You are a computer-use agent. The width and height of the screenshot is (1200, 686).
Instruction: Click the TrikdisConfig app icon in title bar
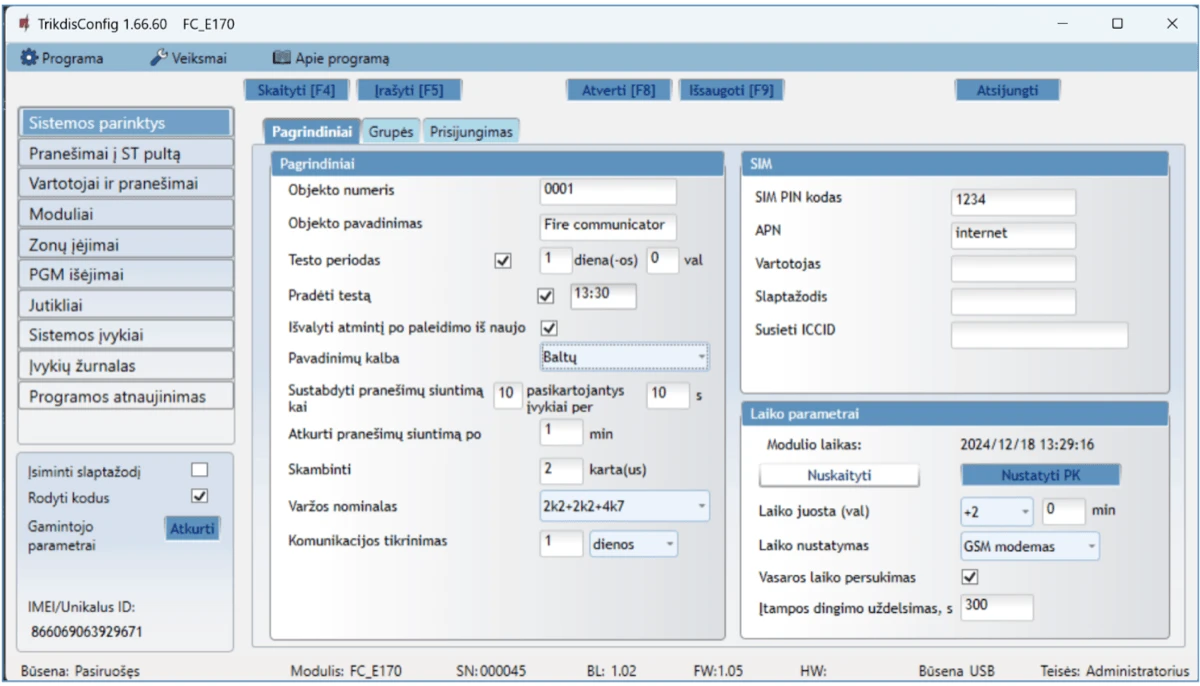24,24
